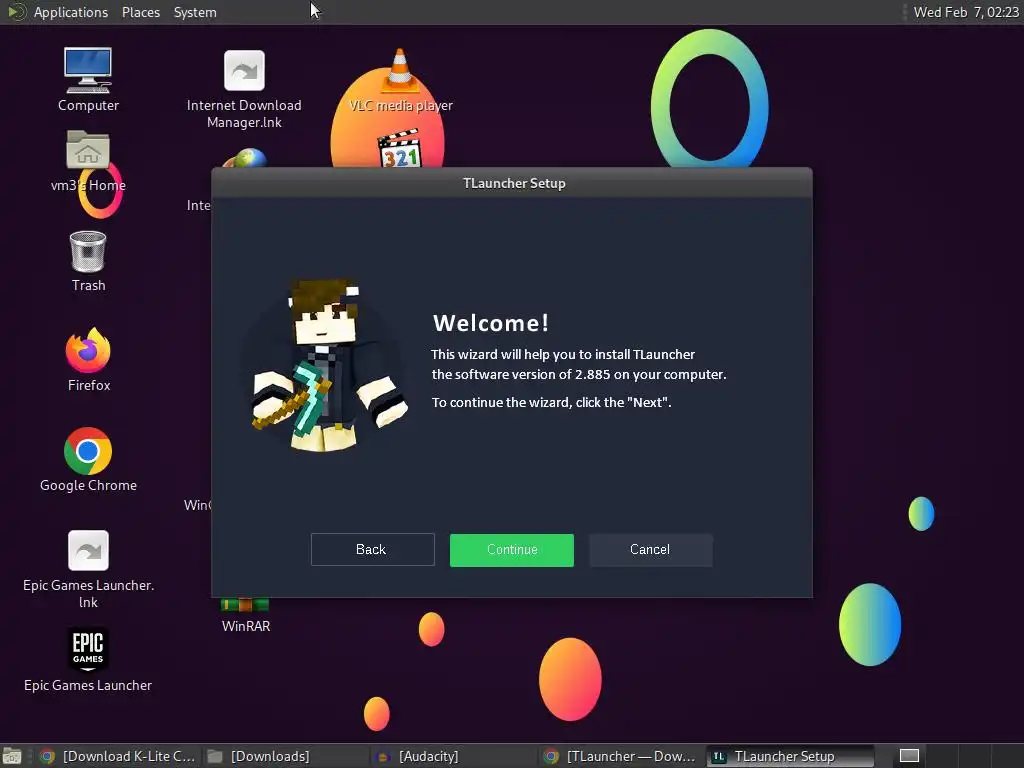Image resolution: width=1024 pixels, height=768 pixels.
Task: Open the Places menu
Action: tap(140, 12)
